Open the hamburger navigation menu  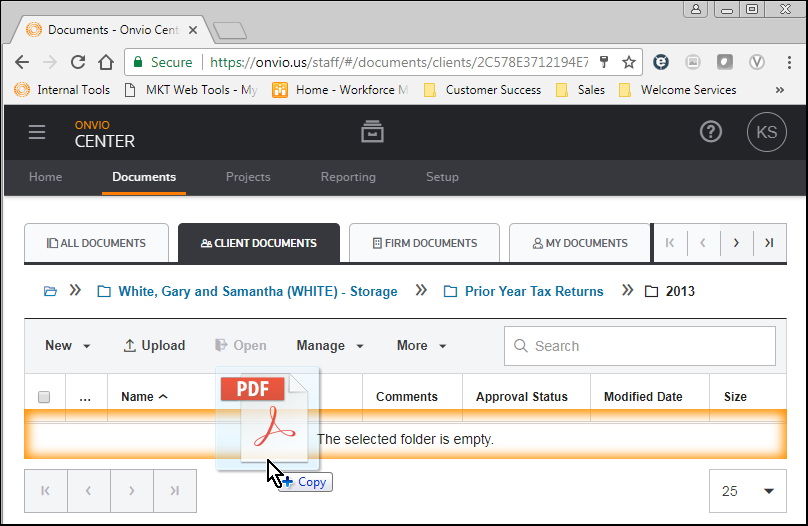(x=37, y=132)
